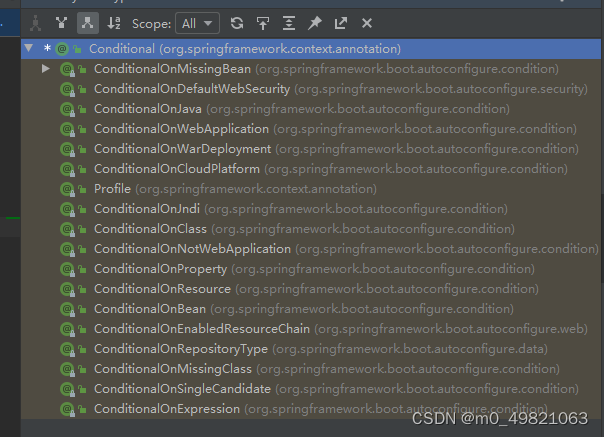Click annotation icon beside ConditionalOnWebApplication
The height and width of the screenshot is (437, 604).
coord(67,129)
